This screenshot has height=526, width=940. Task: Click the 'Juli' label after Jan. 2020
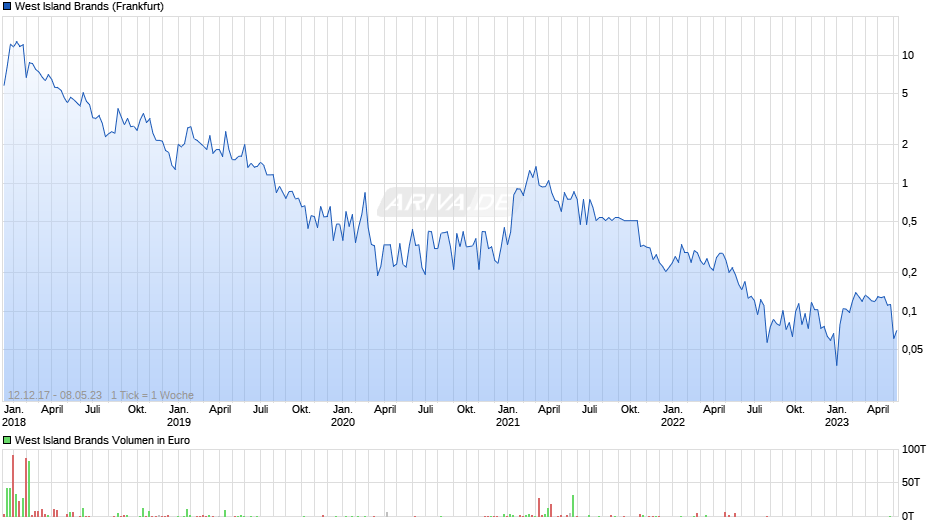click(x=425, y=410)
